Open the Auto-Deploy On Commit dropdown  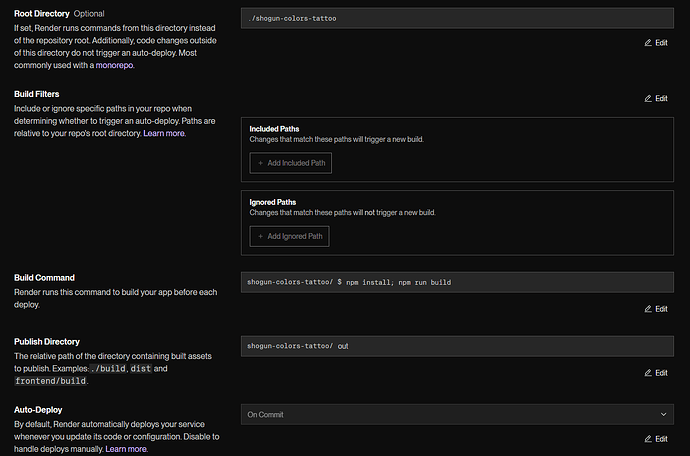point(457,415)
